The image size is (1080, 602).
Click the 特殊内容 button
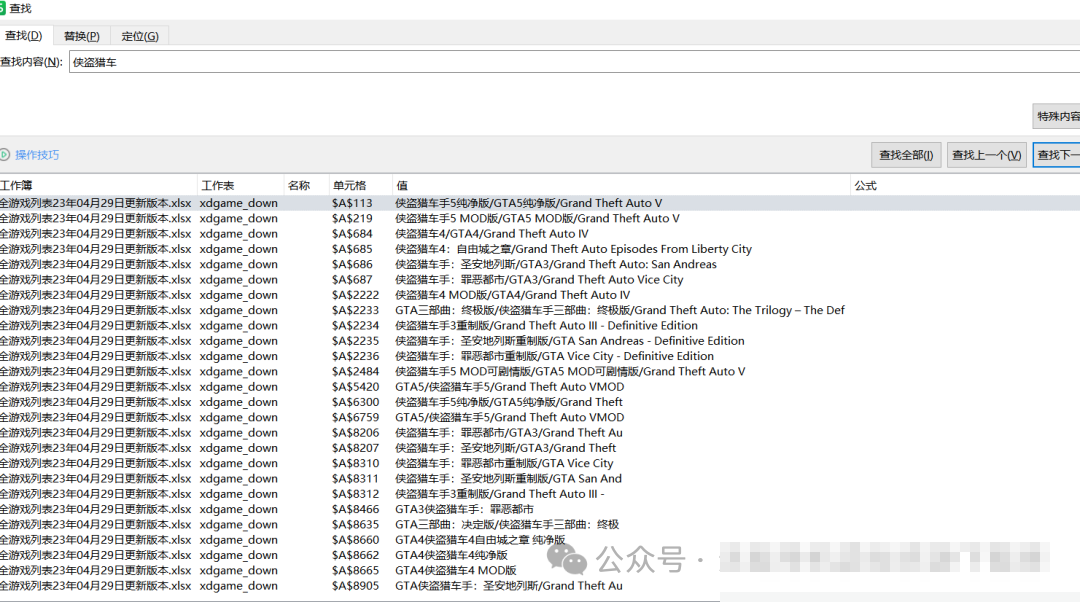click(x=1057, y=116)
